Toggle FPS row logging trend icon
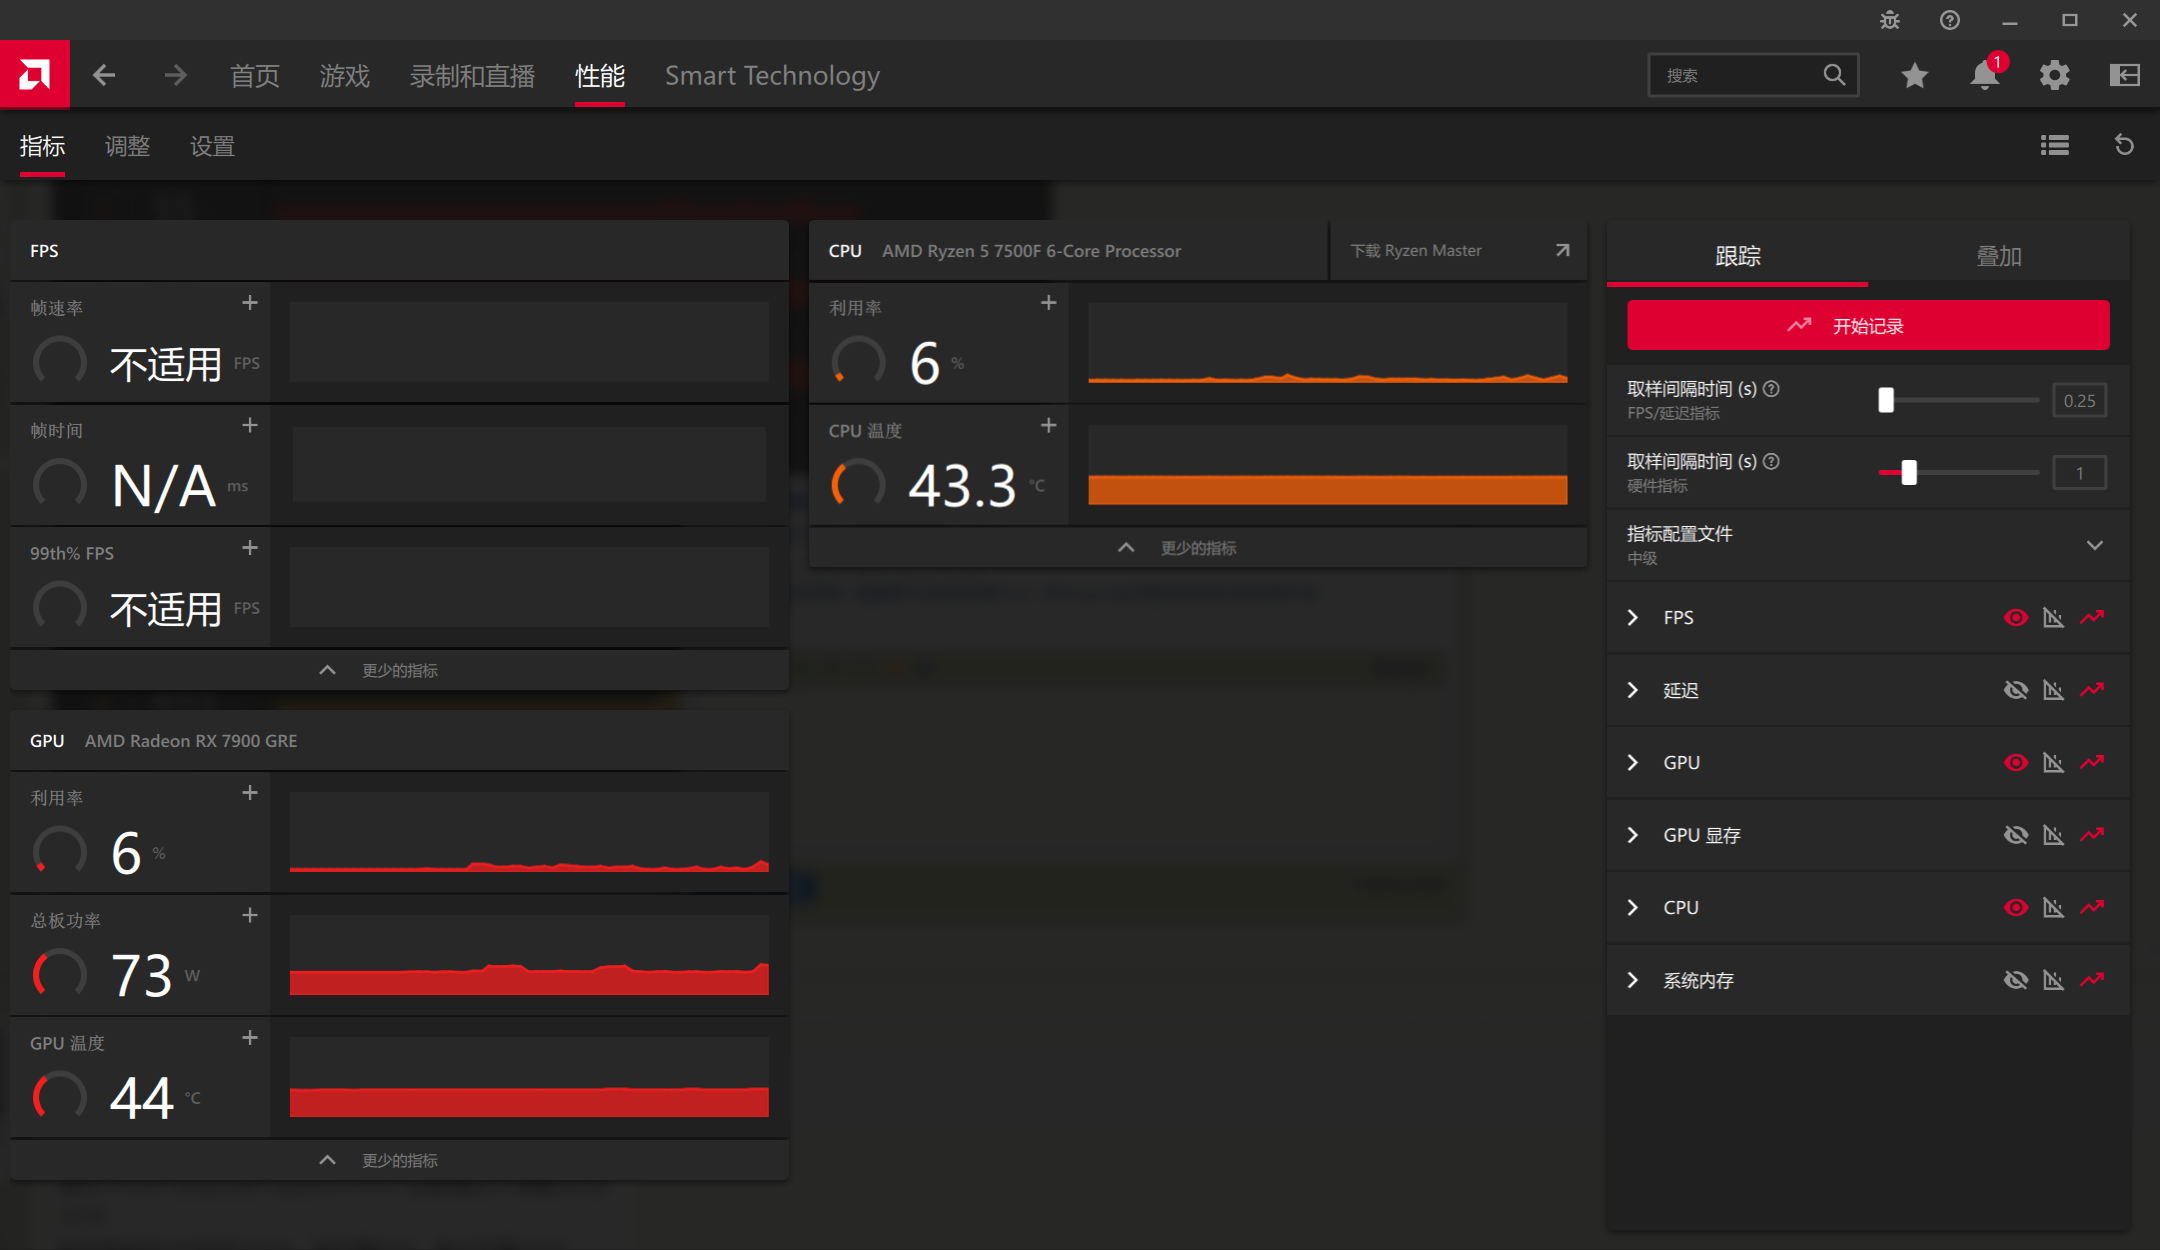The image size is (2160, 1250). (2092, 618)
